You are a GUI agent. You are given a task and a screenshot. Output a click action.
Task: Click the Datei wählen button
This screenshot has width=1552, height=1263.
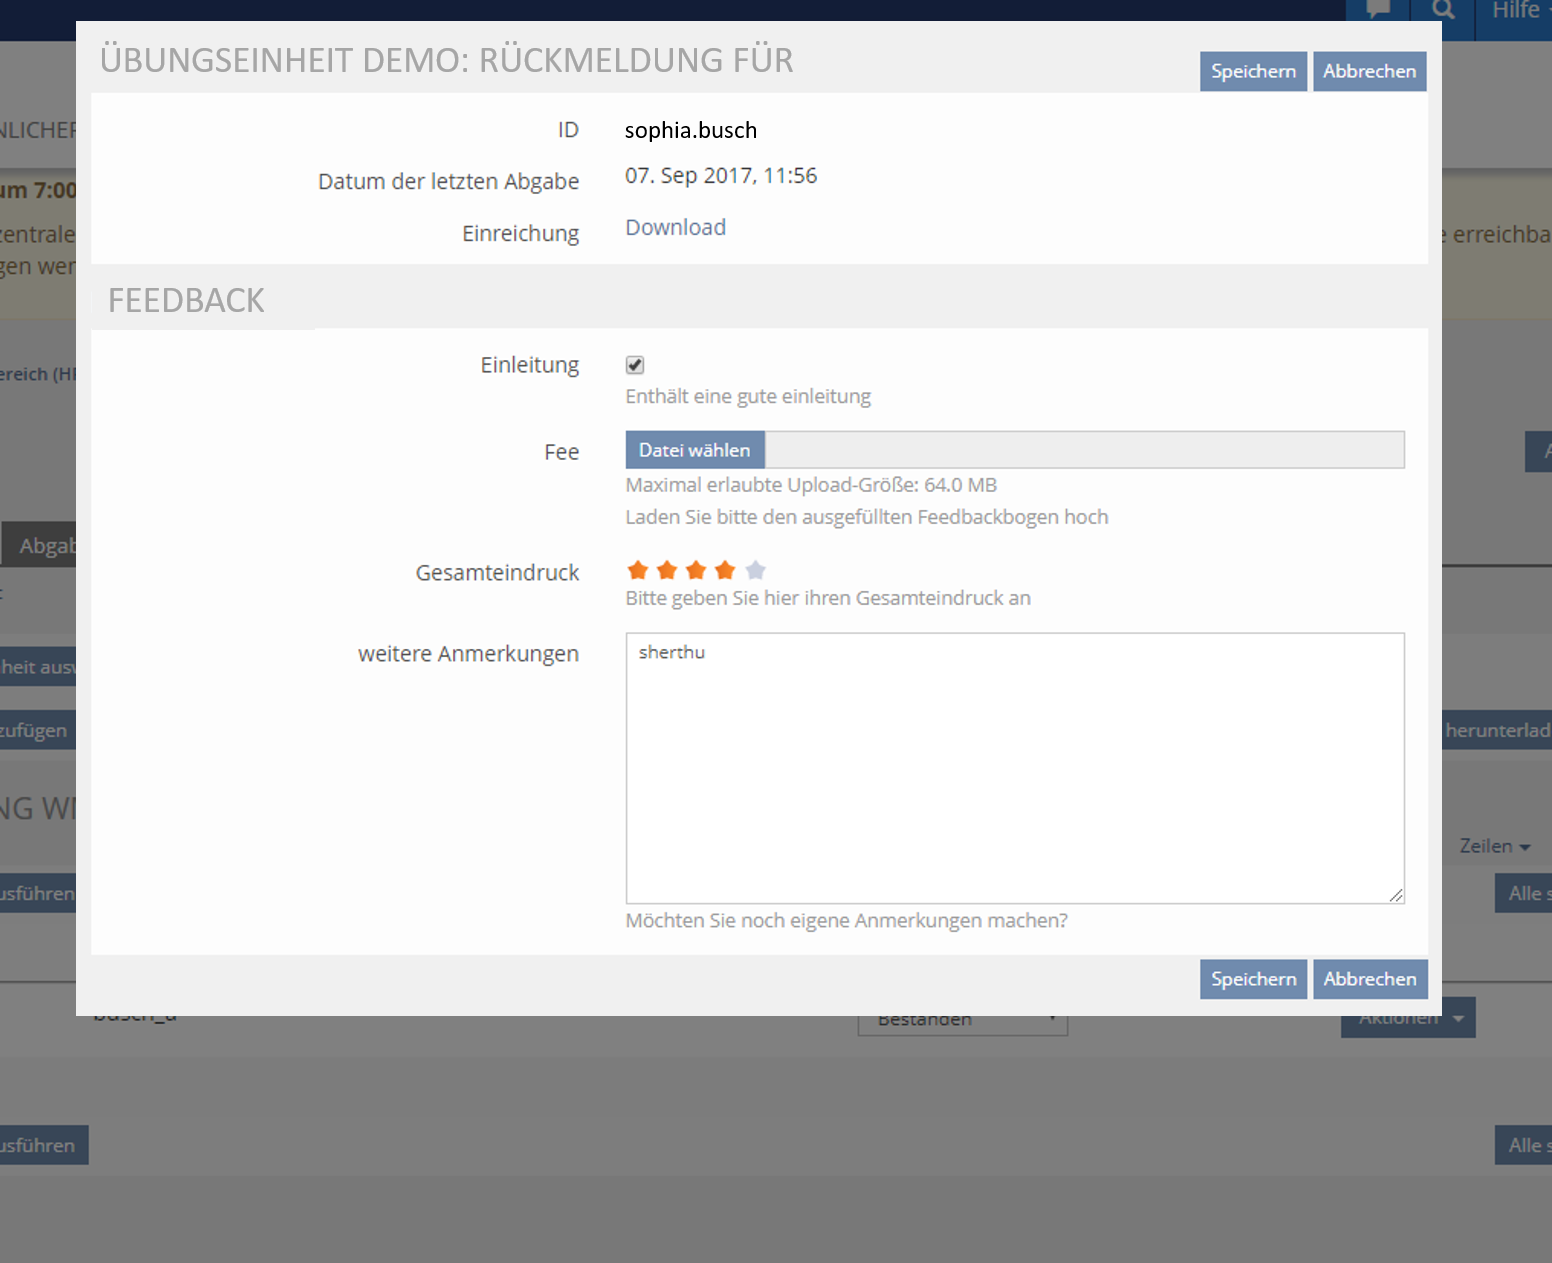click(695, 450)
